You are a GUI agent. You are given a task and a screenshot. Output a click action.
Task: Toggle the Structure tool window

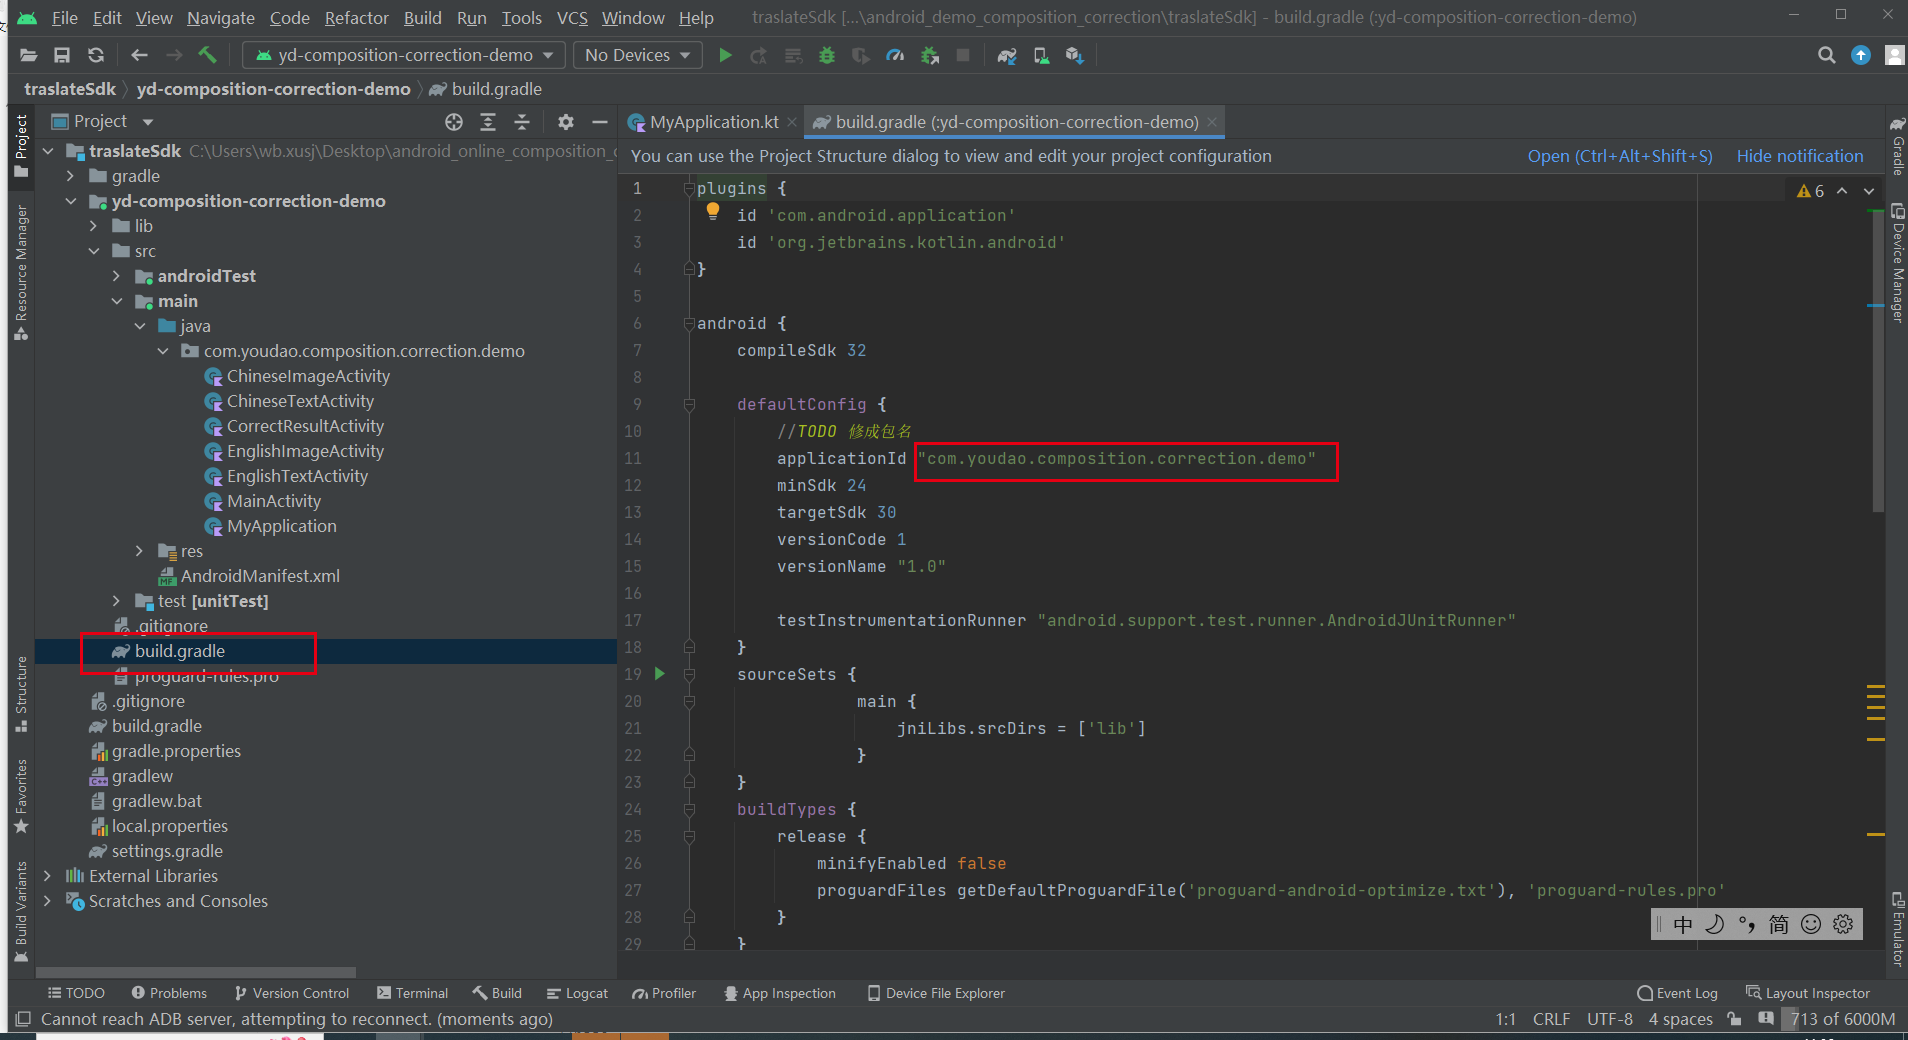[x=21, y=693]
